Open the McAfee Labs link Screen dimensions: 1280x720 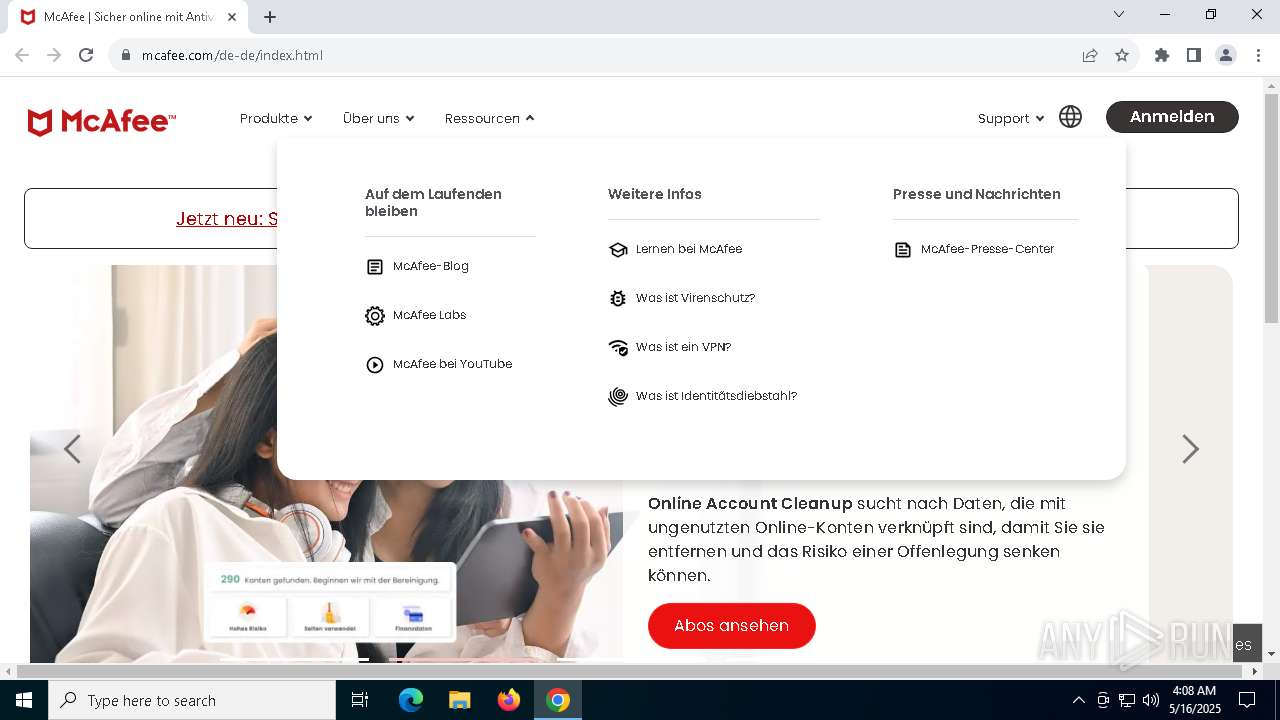pos(430,315)
